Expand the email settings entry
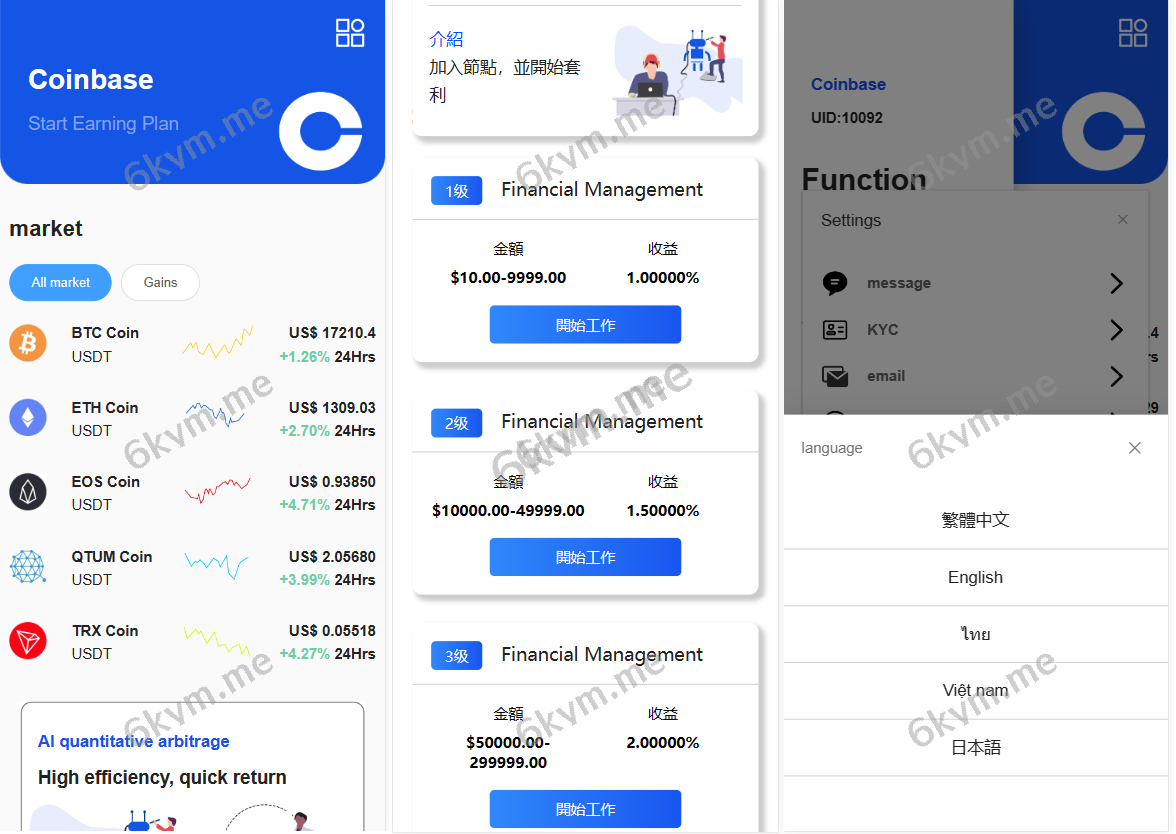This screenshot has width=1176, height=834. [x=1116, y=376]
